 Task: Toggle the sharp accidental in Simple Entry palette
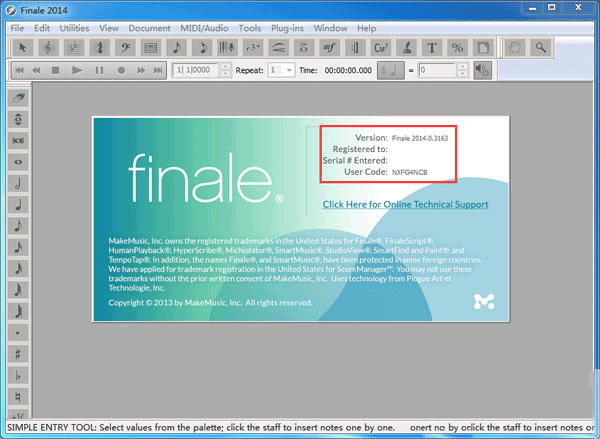click(18, 354)
